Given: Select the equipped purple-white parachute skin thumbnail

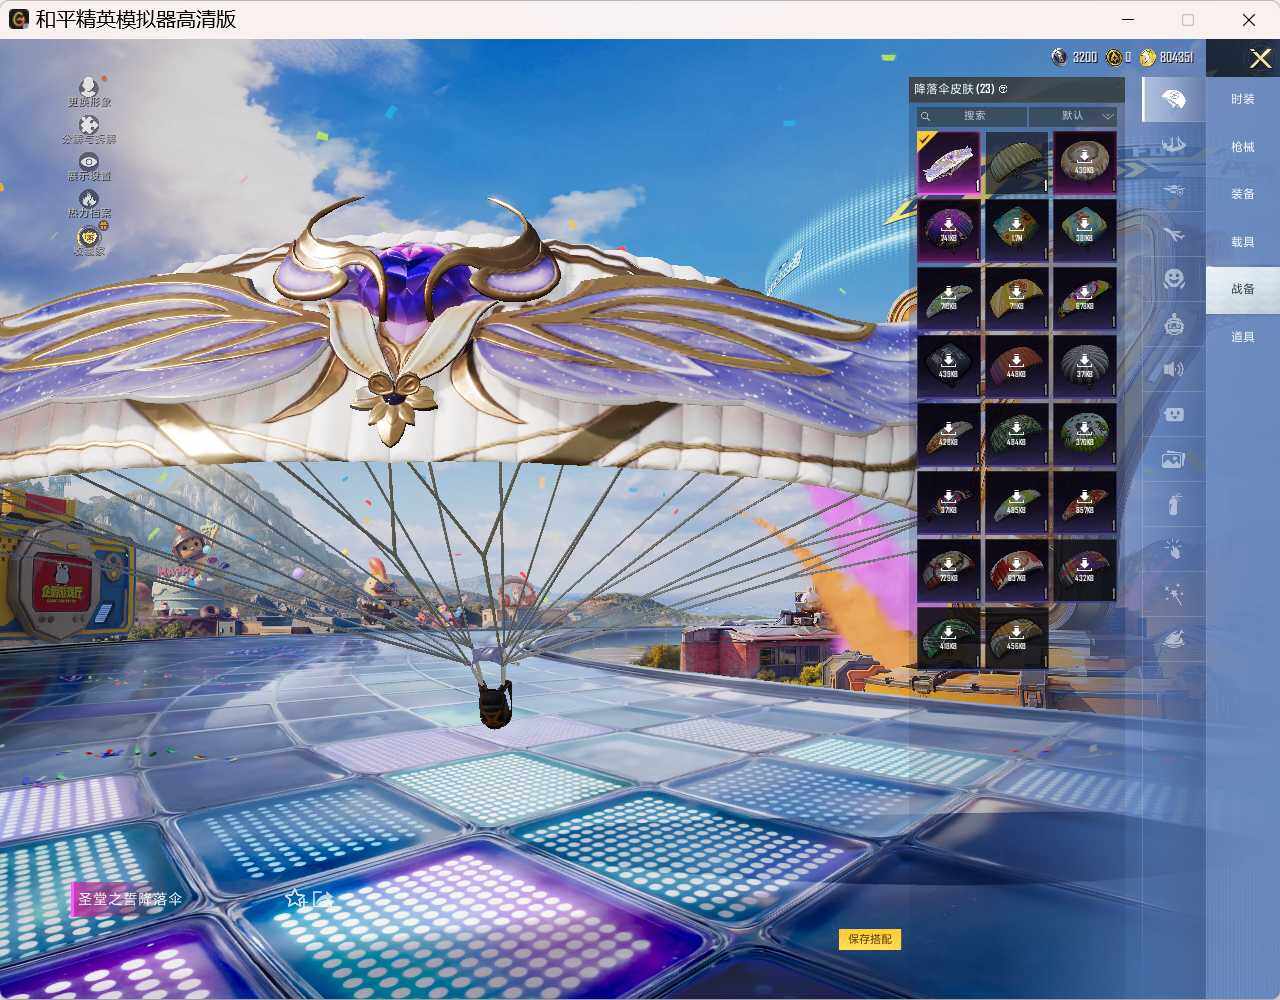Looking at the screenshot, I should (948, 162).
